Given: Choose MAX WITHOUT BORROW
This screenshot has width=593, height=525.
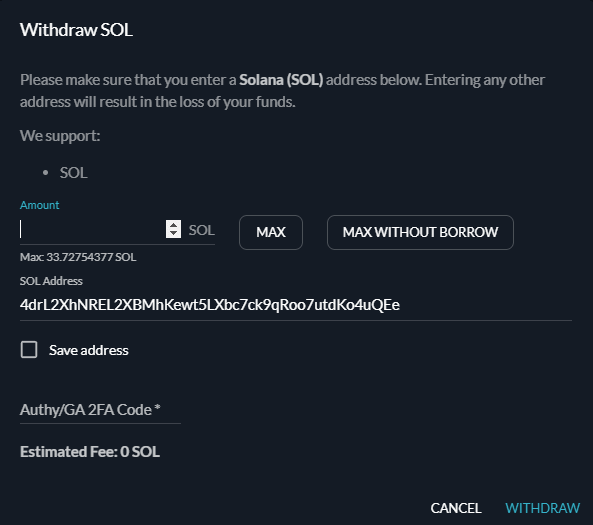Looking at the screenshot, I should [420, 232].
